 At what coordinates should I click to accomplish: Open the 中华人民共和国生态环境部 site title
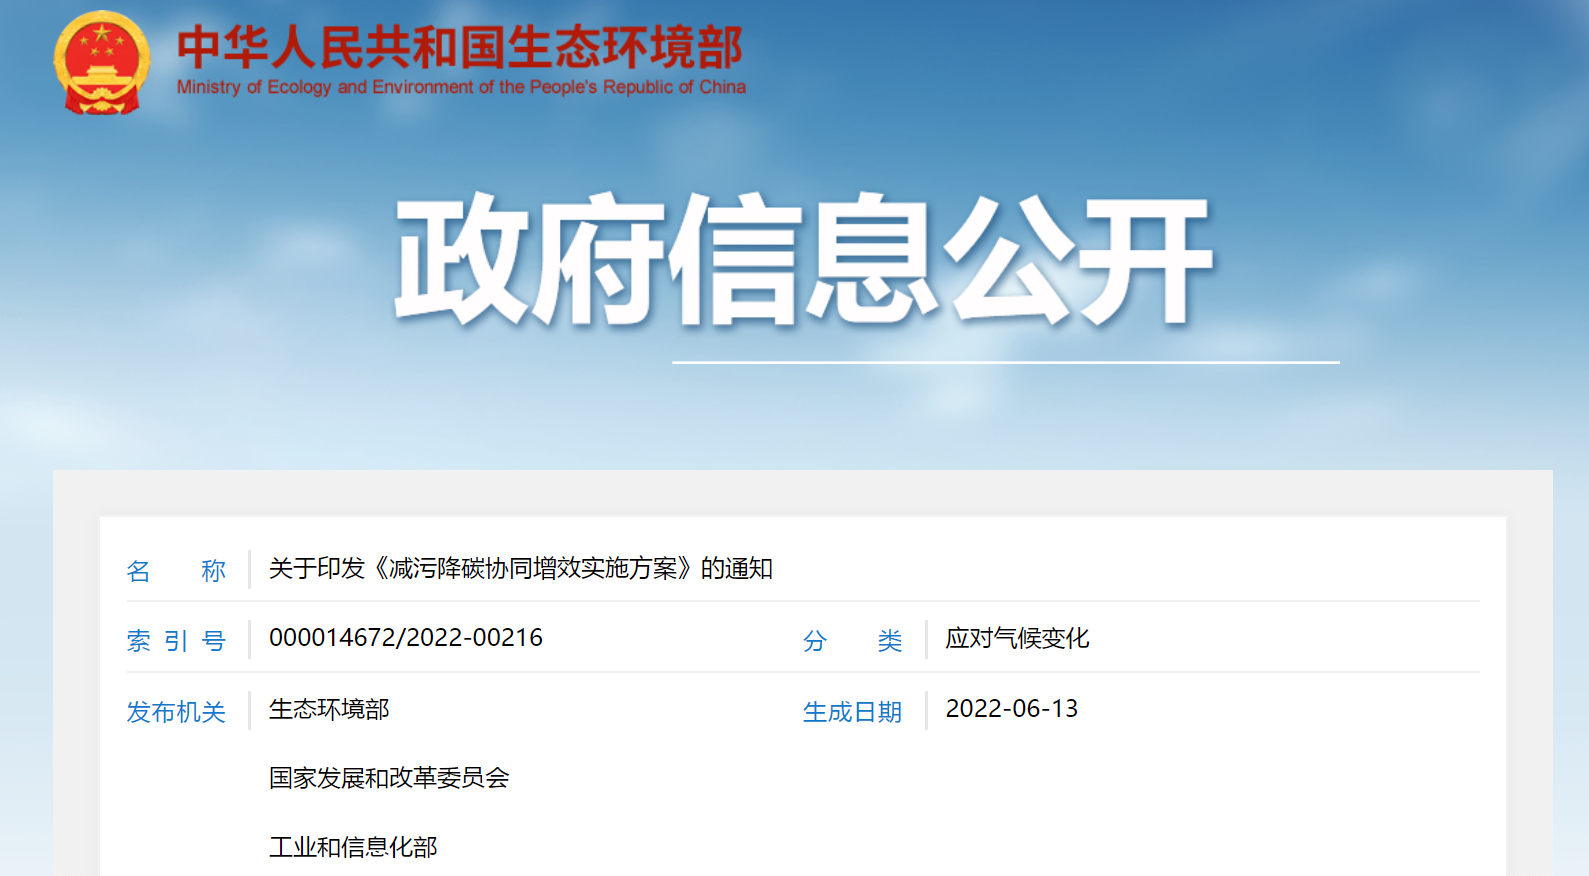(460, 47)
